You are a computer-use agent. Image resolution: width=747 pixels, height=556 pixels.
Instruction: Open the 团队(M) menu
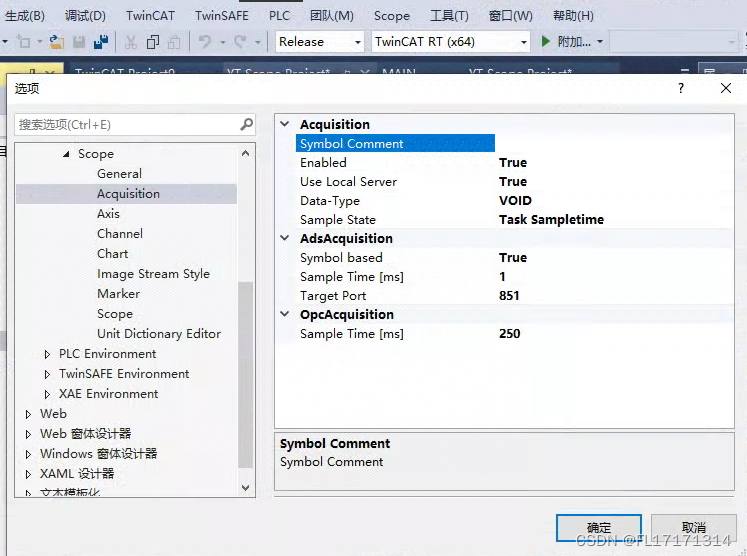point(332,16)
